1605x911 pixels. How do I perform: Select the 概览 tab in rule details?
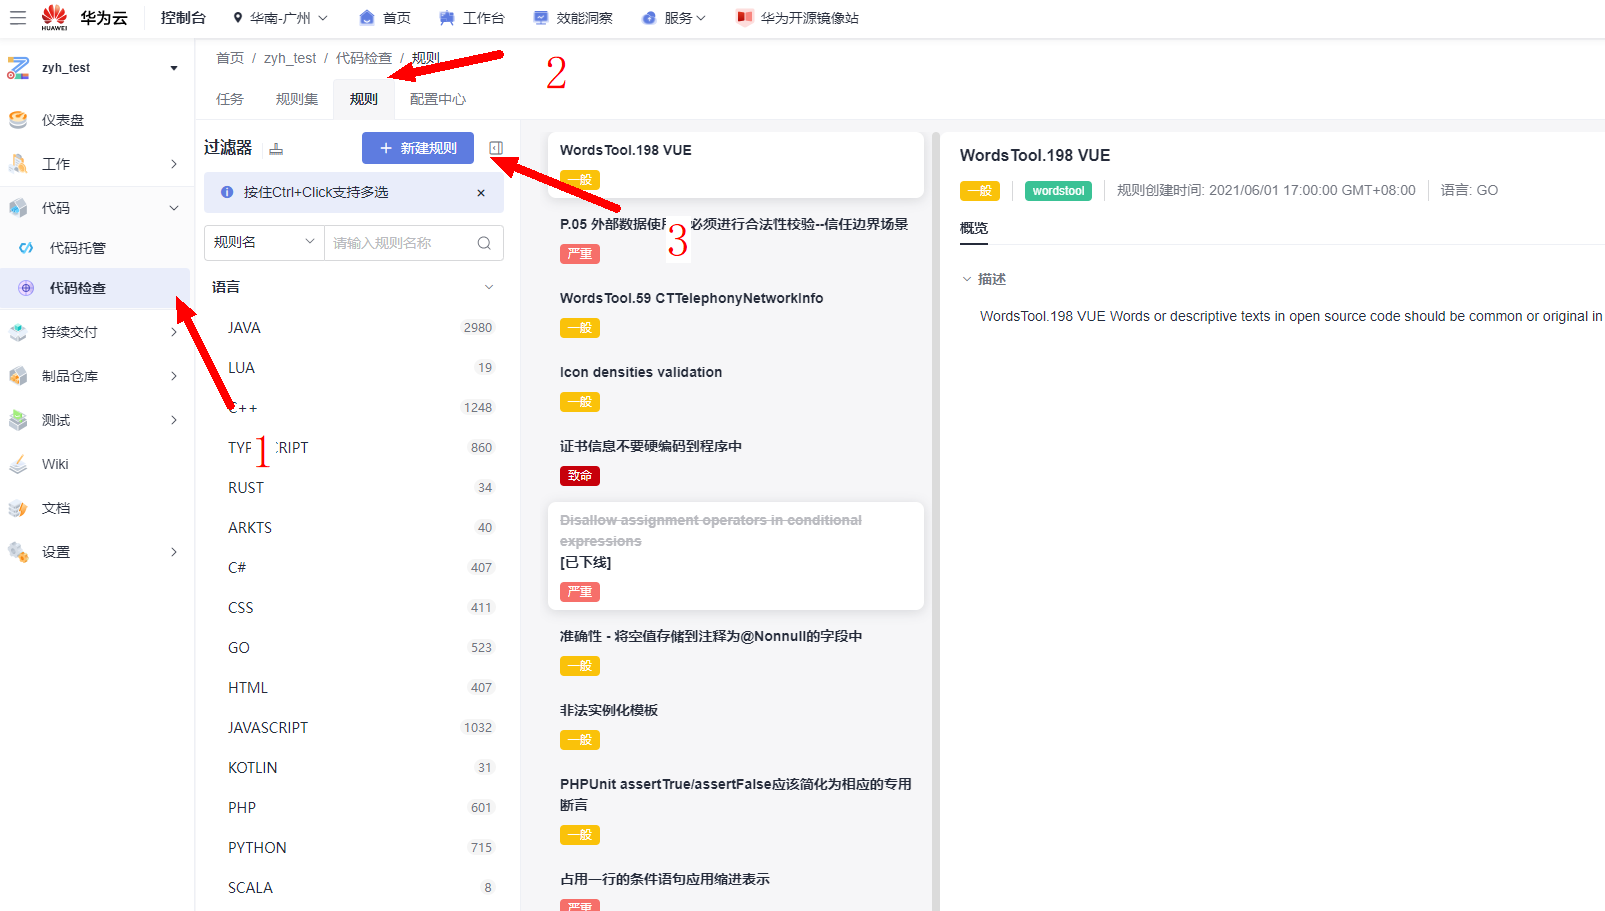[974, 228]
